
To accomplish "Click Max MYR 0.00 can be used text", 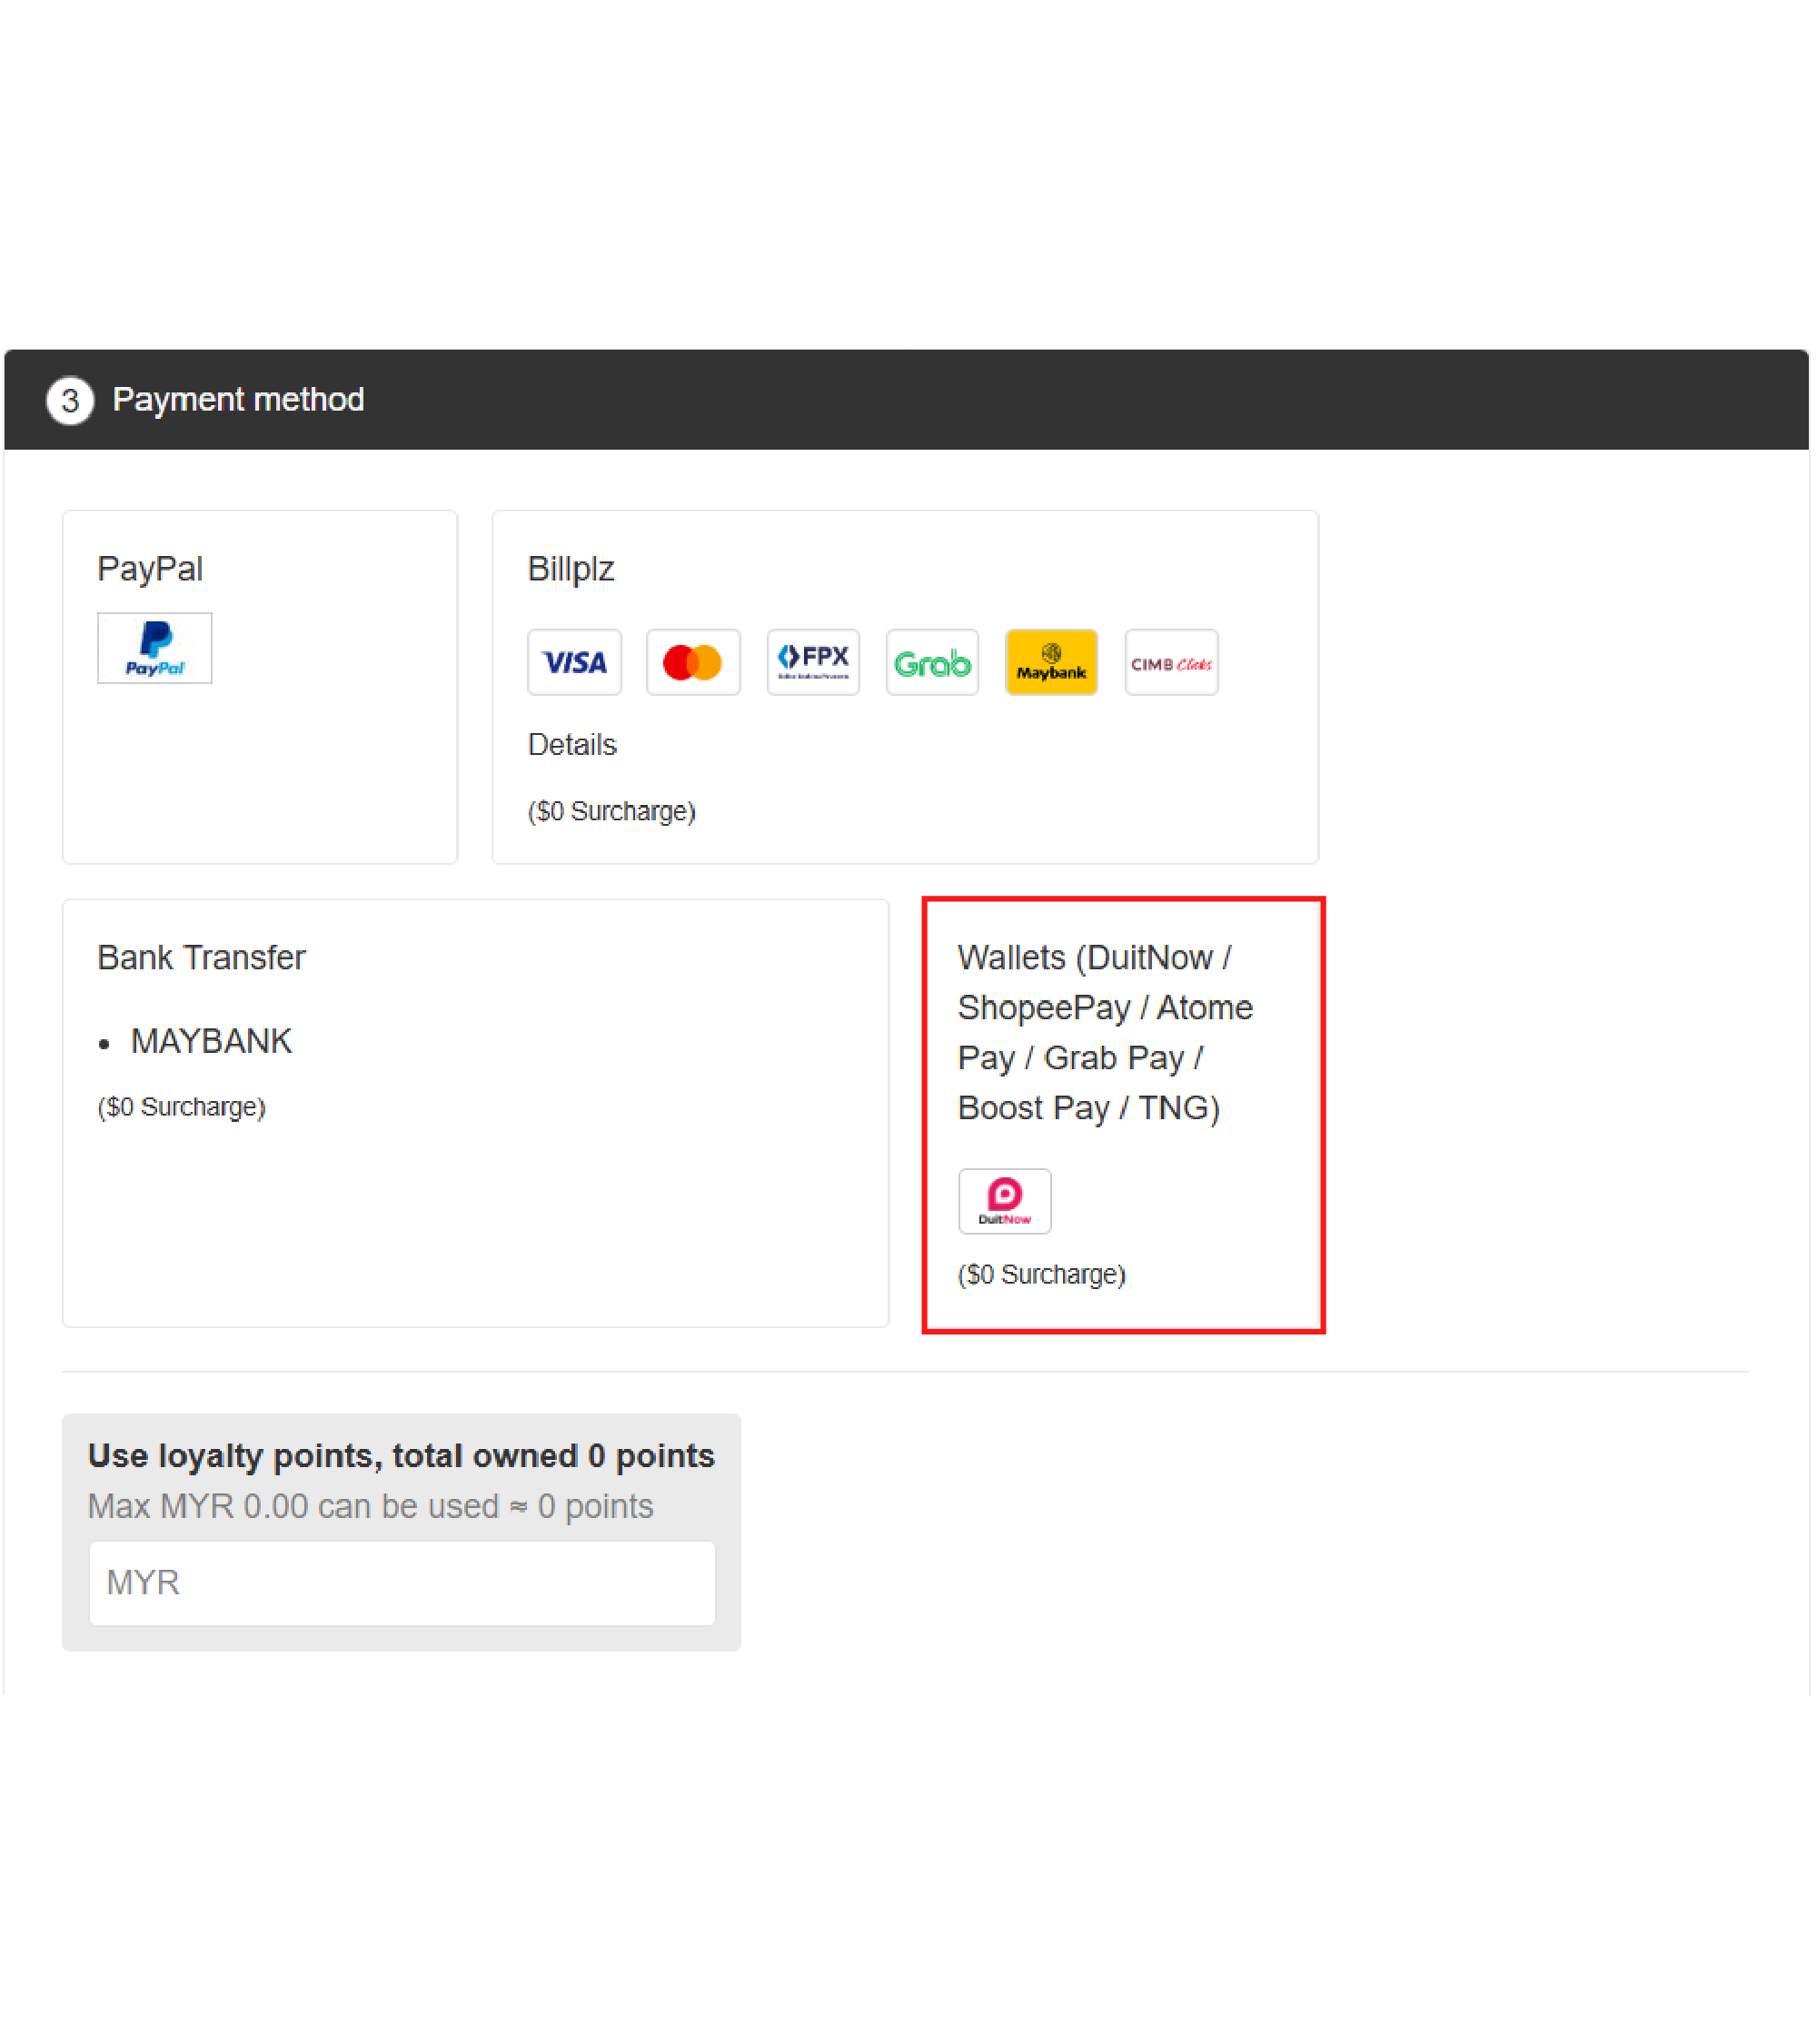I will click(x=370, y=1507).
